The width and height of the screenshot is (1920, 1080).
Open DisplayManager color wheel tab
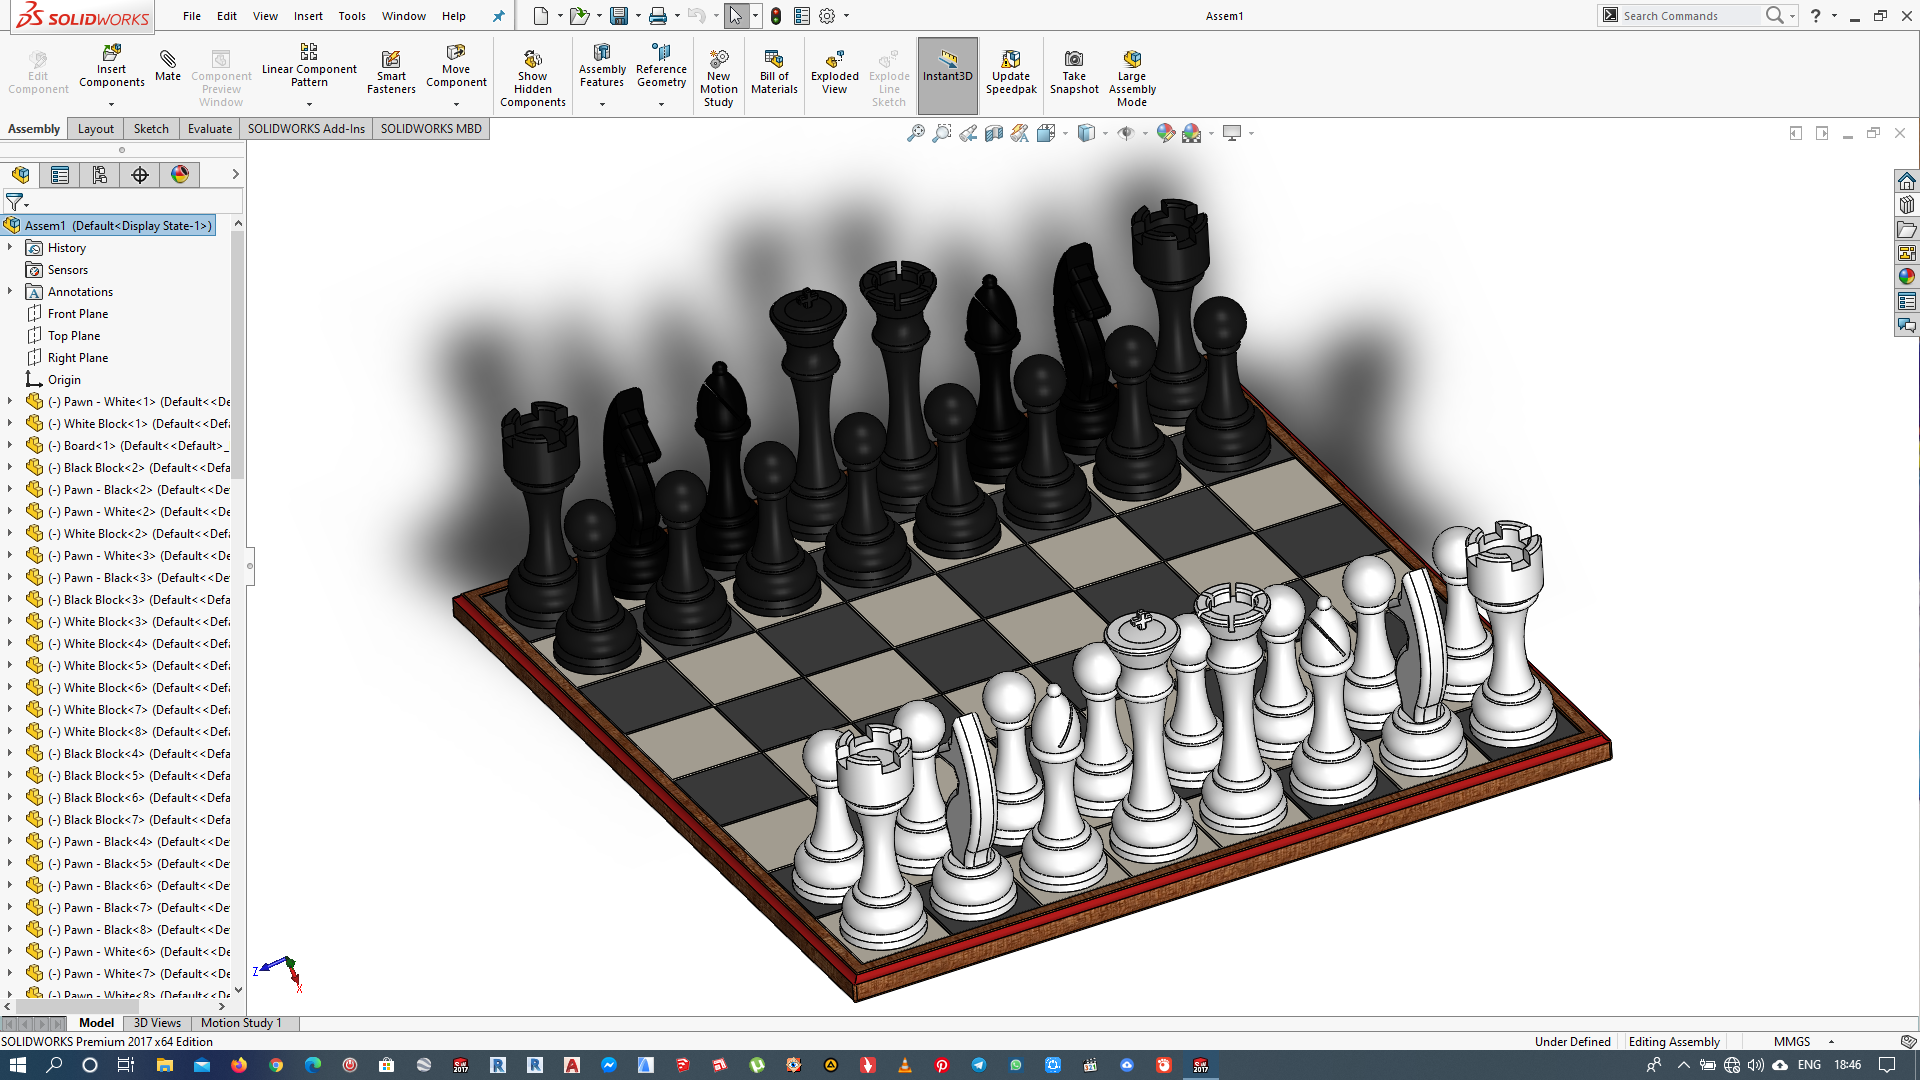(180, 175)
